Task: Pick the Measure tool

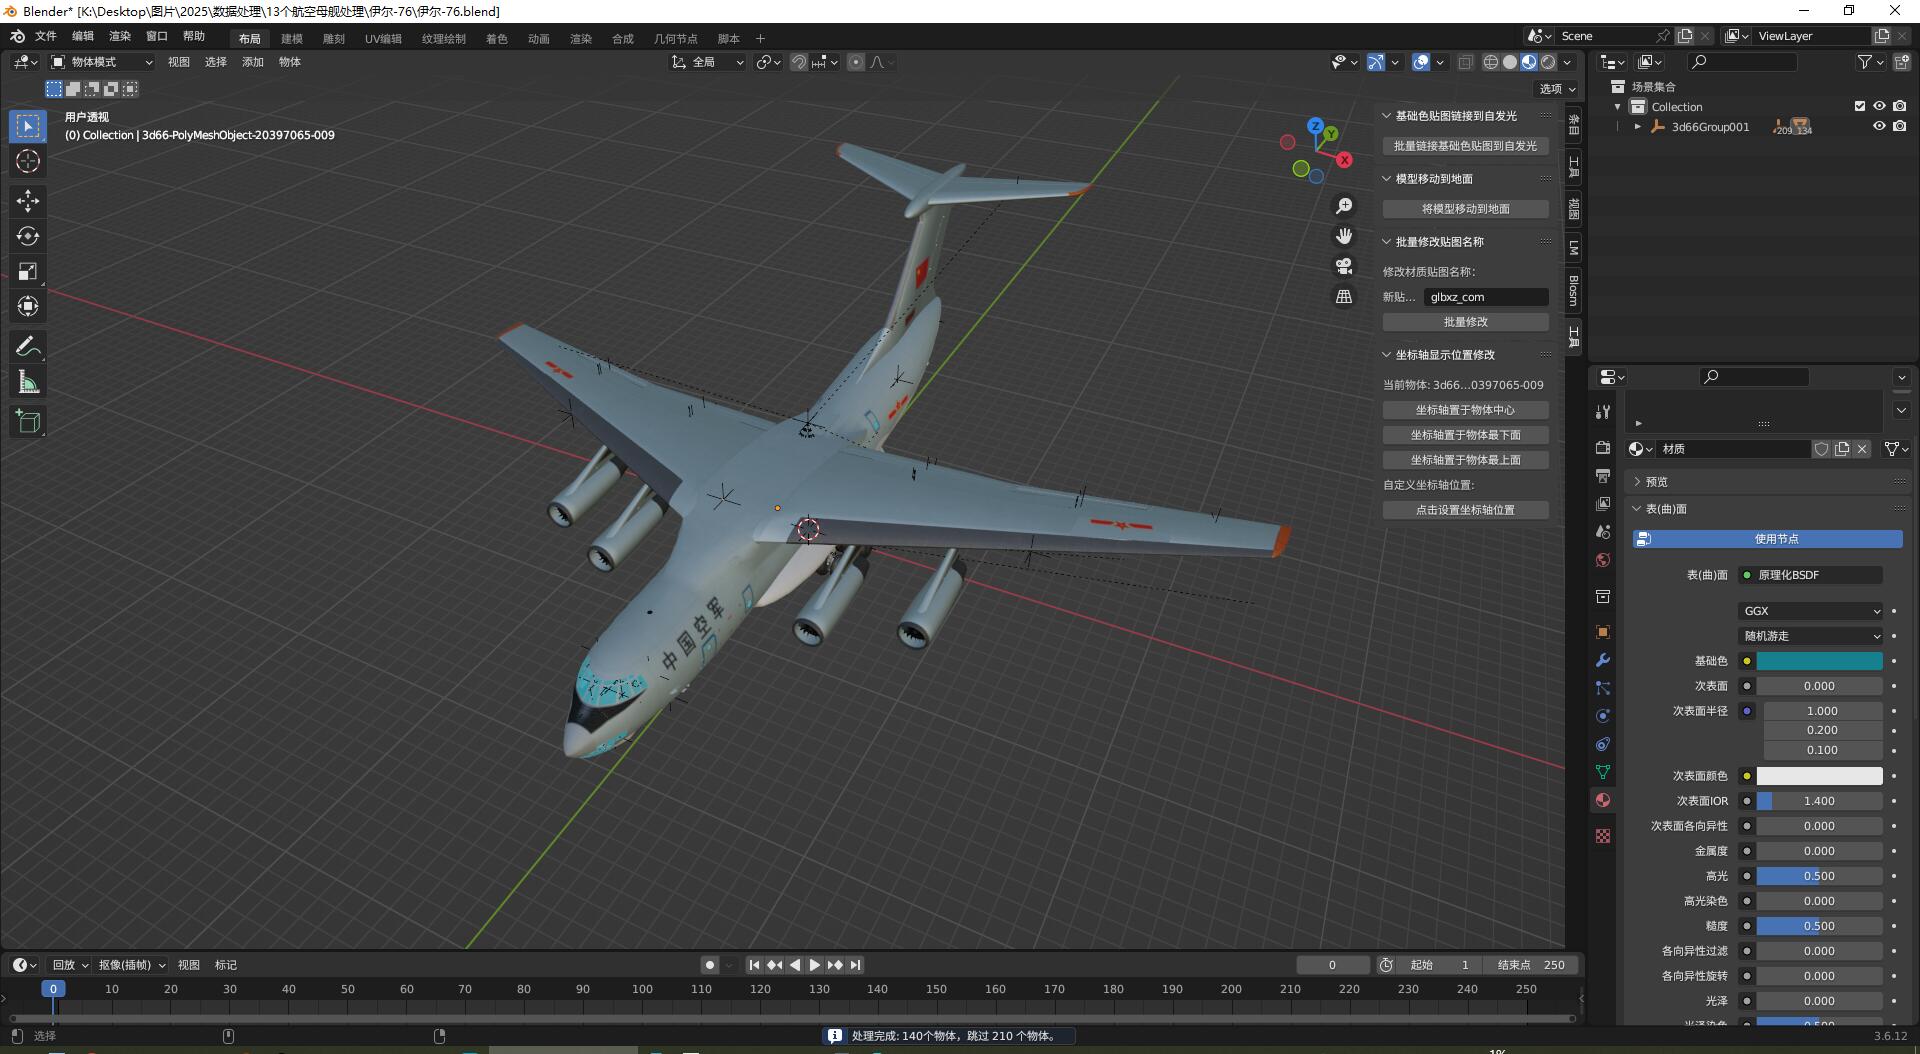Action: 28,382
